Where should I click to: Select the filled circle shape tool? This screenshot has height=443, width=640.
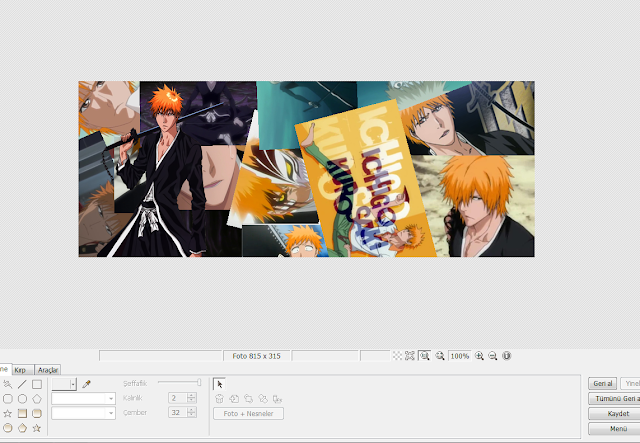pyautogui.click(x=7, y=428)
